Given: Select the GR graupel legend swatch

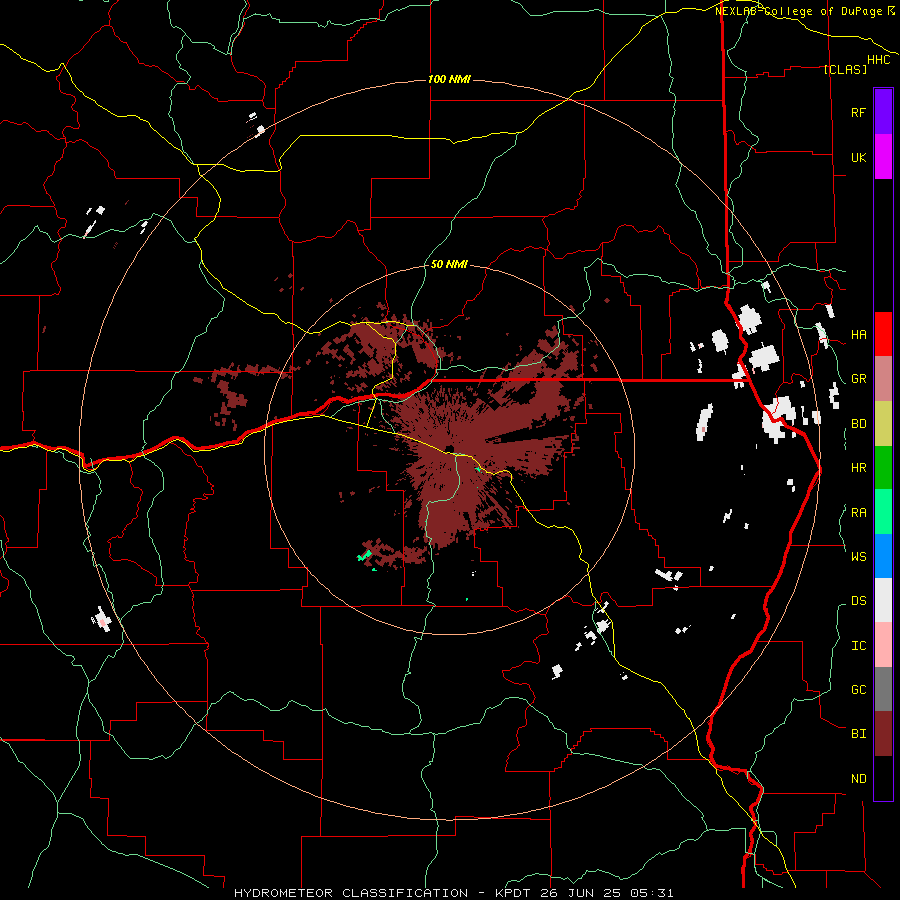Looking at the screenshot, I should point(883,379).
